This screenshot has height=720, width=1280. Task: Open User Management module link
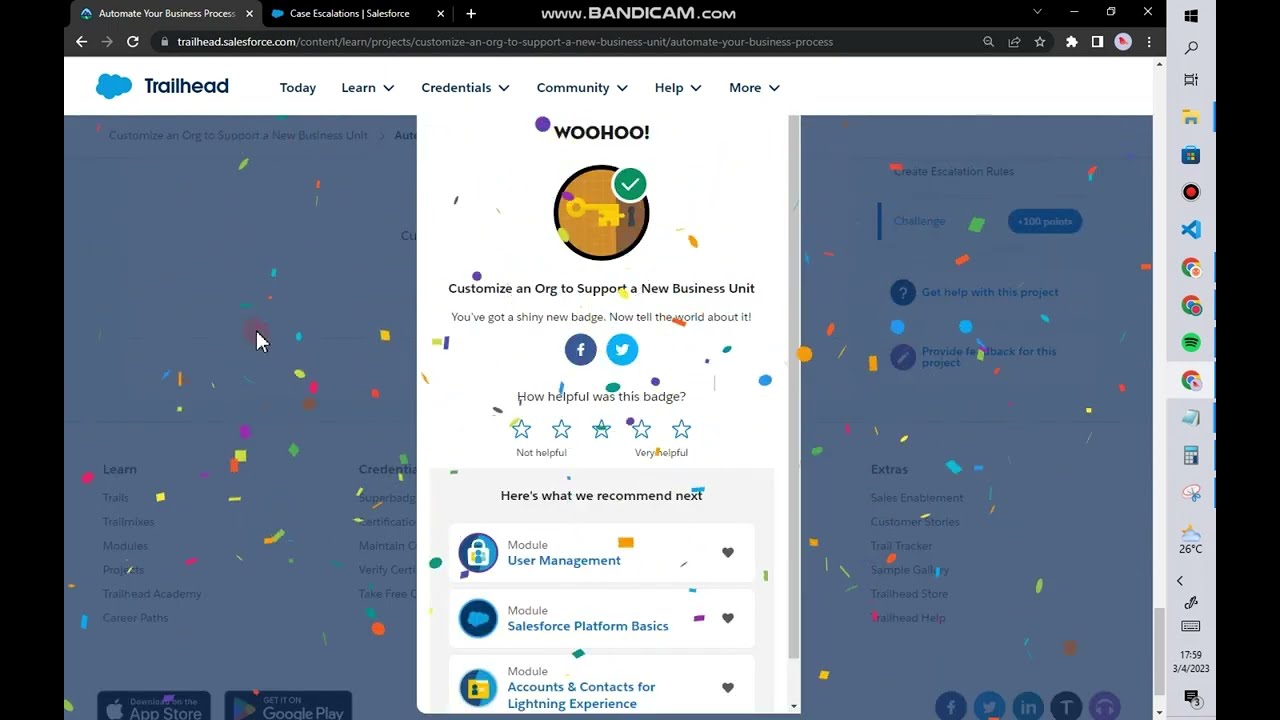(564, 560)
